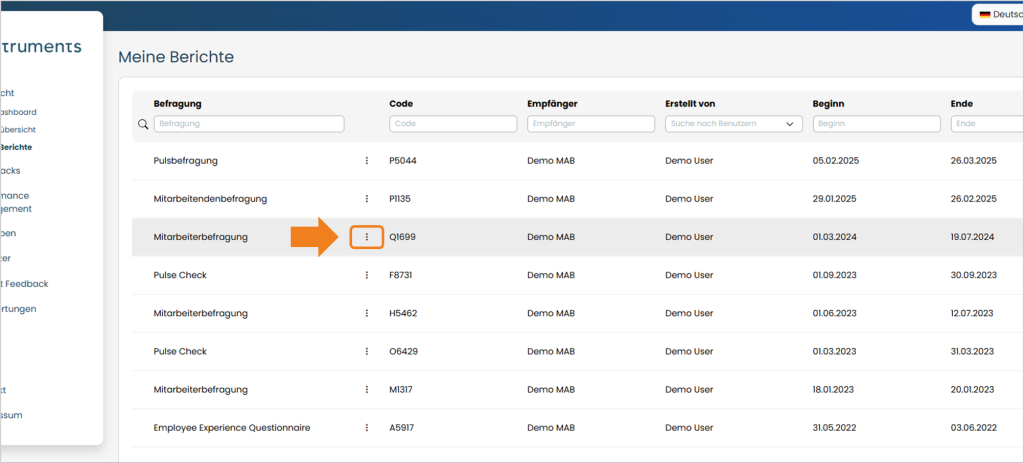Click Mitarbeiterbefragung in row M1317
The image size is (1024, 463).
click(200, 389)
